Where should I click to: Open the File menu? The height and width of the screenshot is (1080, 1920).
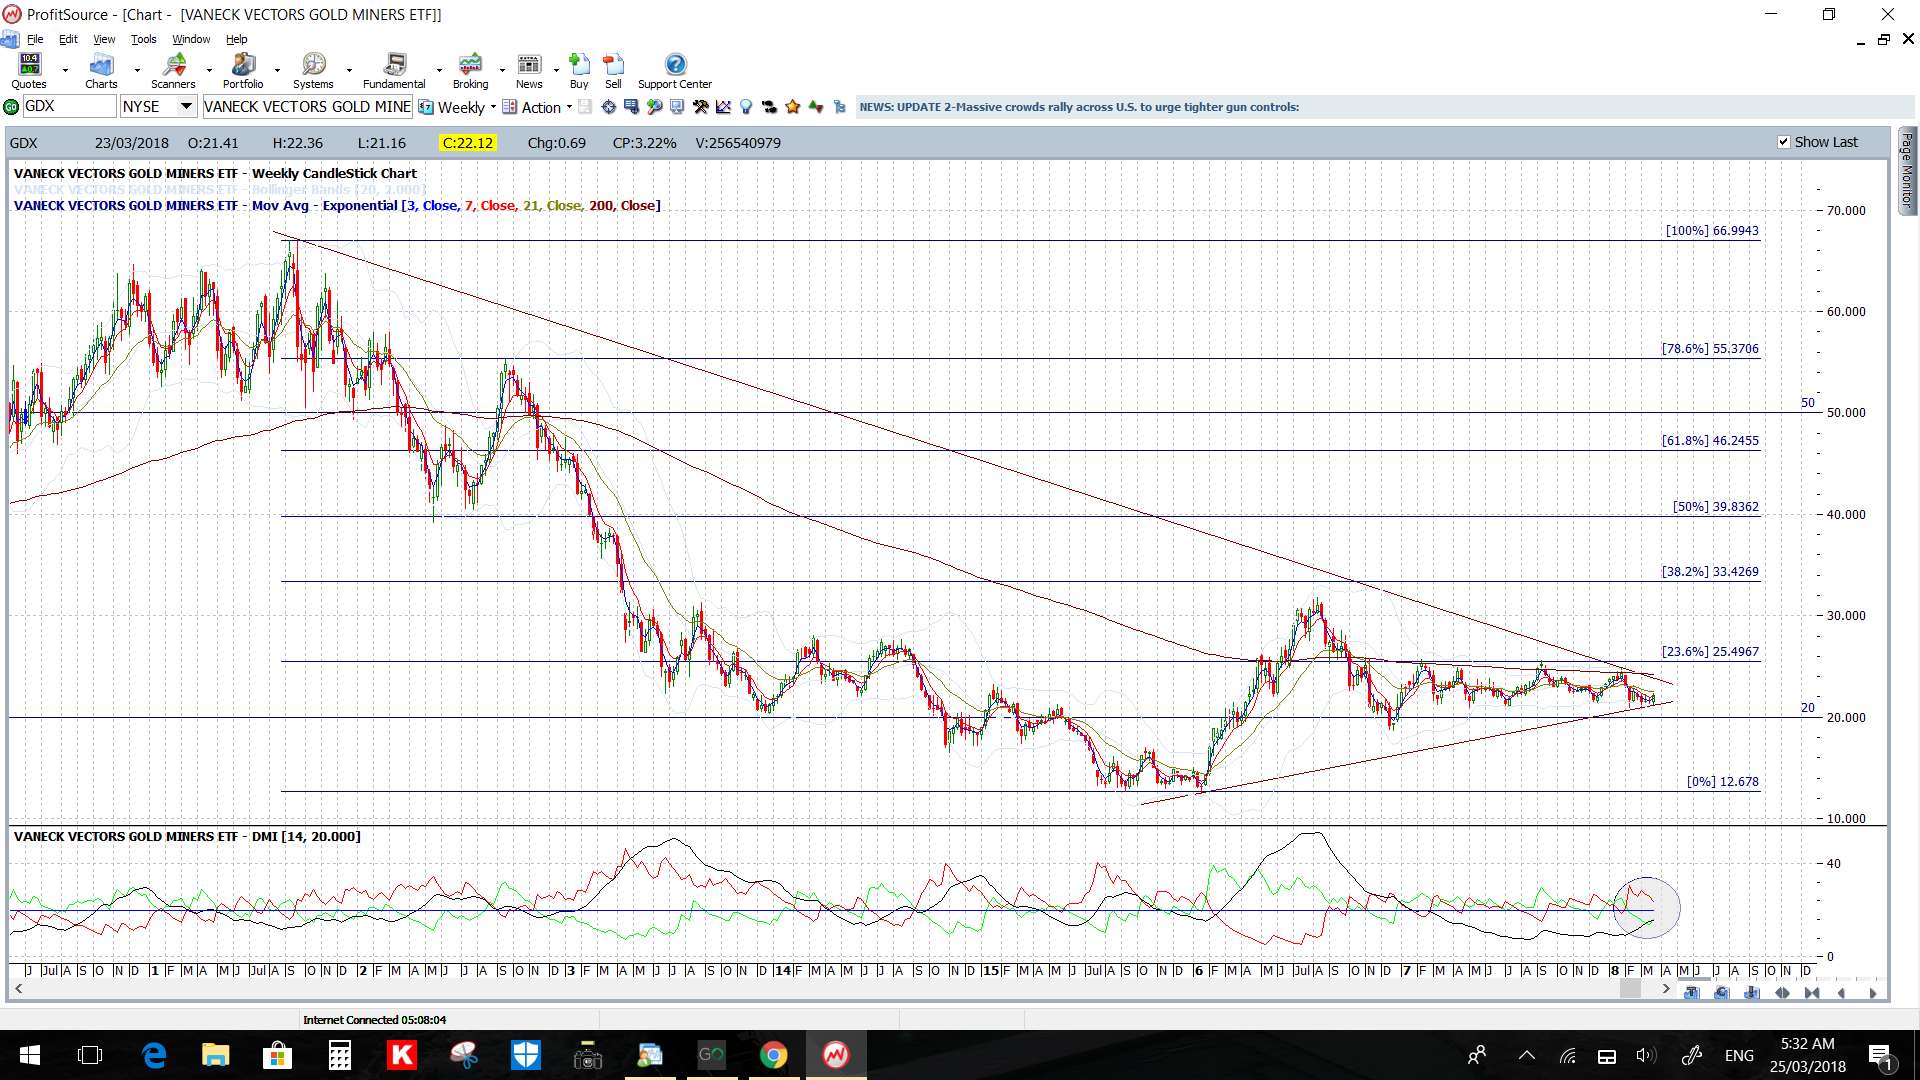pyautogui.click(x=35, y=39)
